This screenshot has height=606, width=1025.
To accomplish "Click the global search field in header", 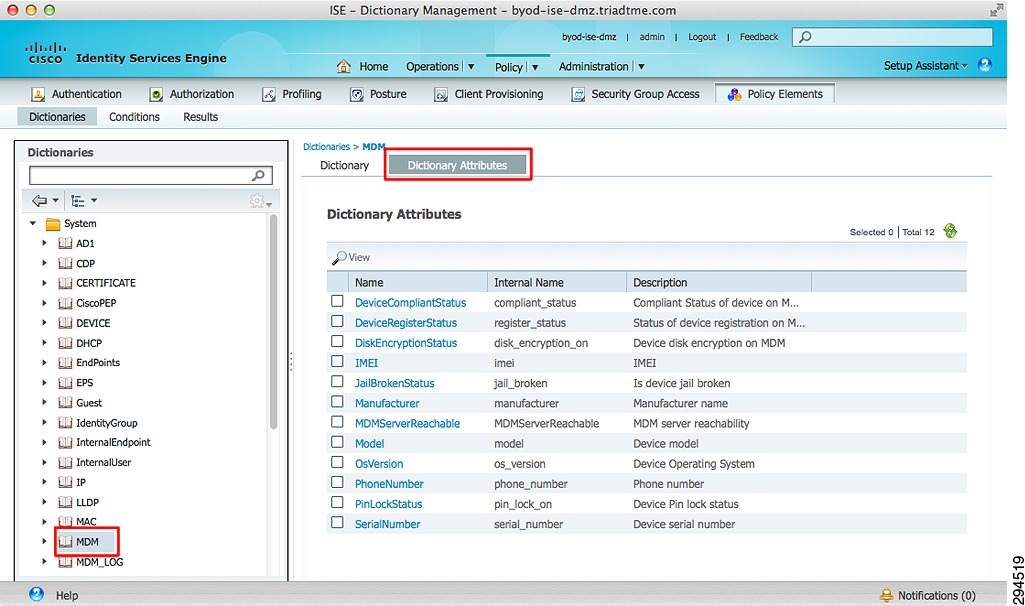I will coord(892,37).
